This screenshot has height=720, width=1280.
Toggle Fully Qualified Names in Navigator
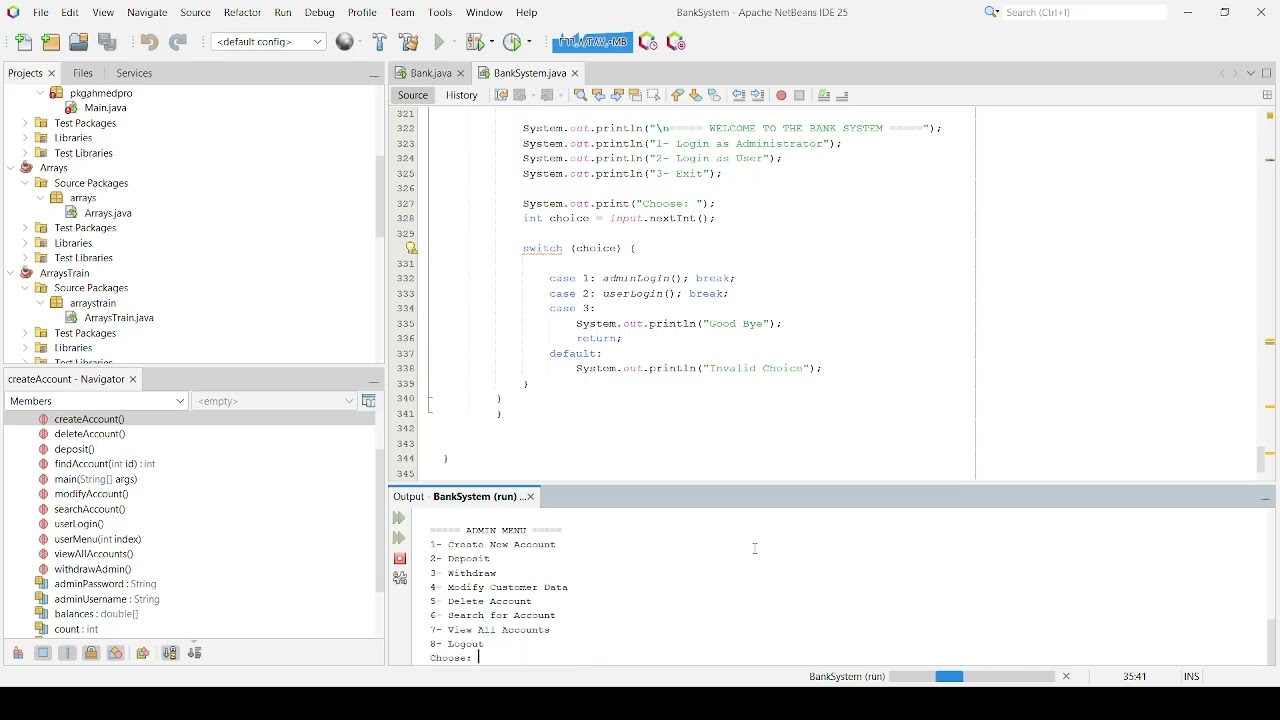[x=143, y=653]
